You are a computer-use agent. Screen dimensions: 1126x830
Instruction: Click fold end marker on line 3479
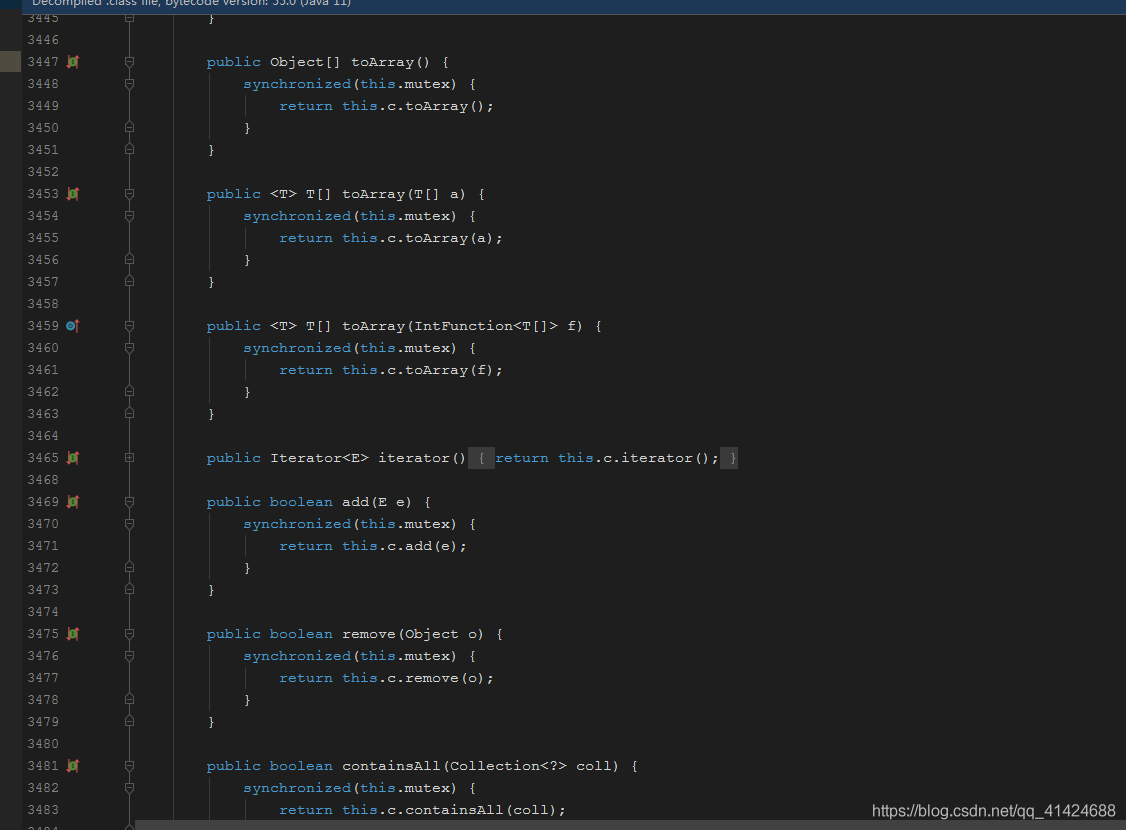(x=129, y=722)
